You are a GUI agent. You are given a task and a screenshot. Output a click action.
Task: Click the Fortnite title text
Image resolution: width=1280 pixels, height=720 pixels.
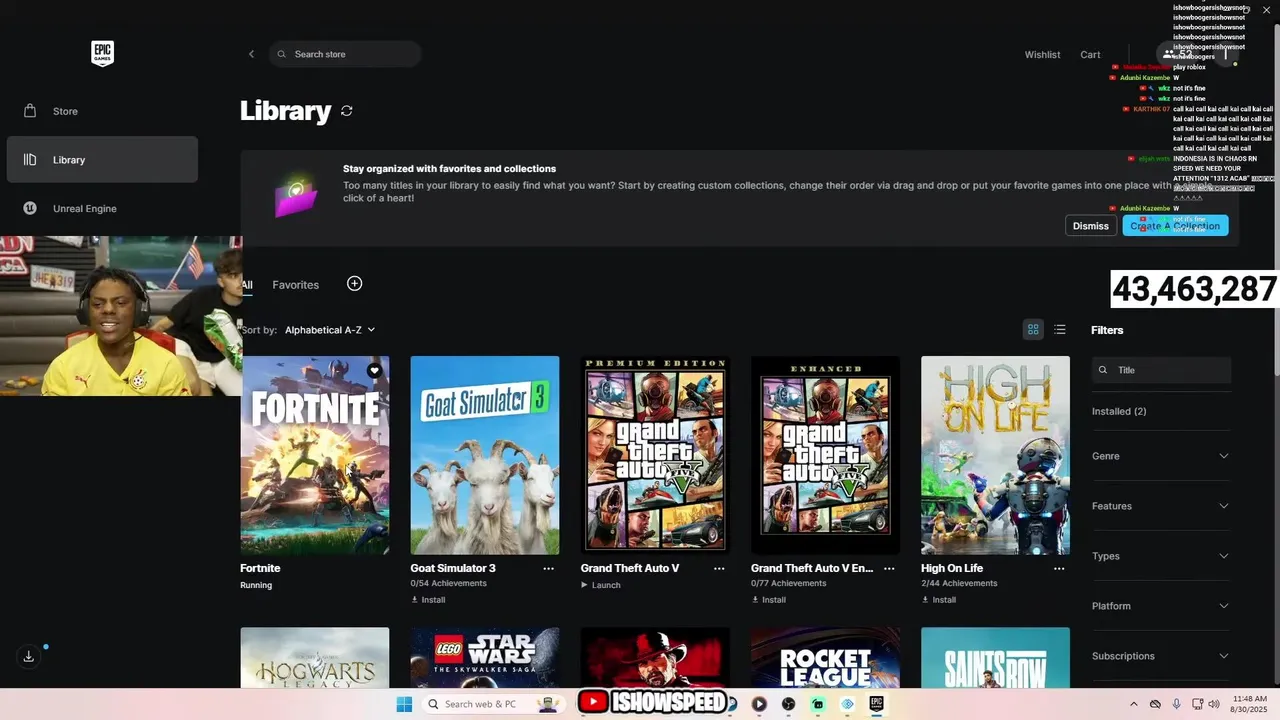pyautogui.click(x=260, y=568)
